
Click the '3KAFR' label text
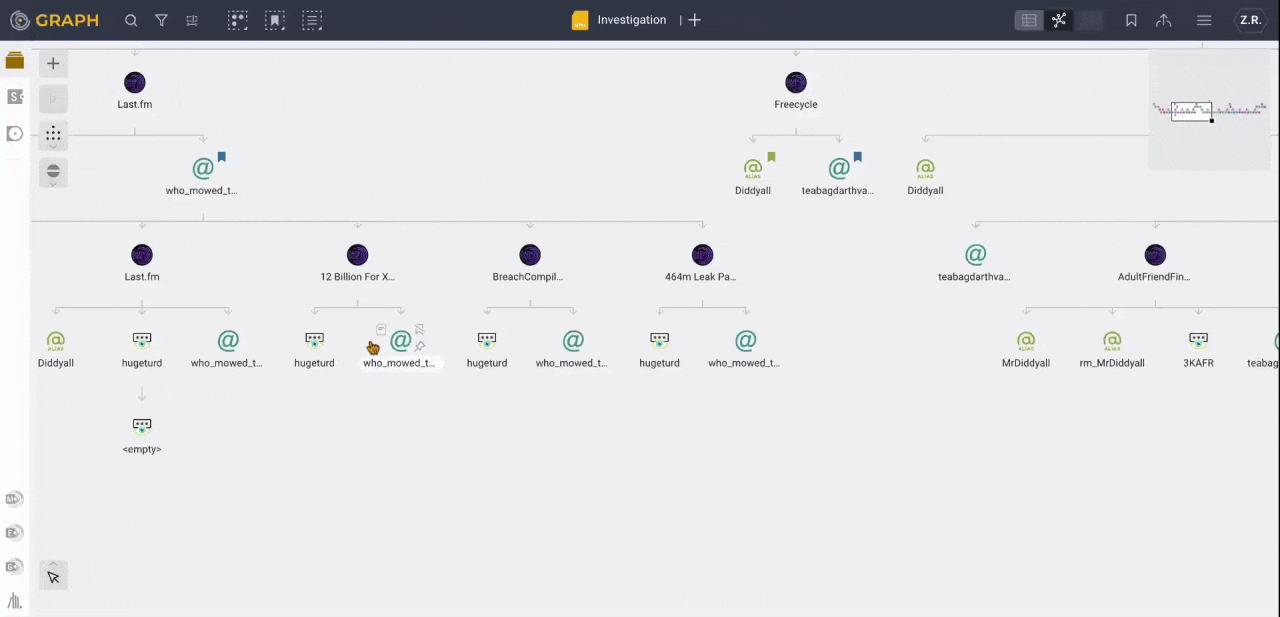pyautogui.click(x=1198, y=363)
